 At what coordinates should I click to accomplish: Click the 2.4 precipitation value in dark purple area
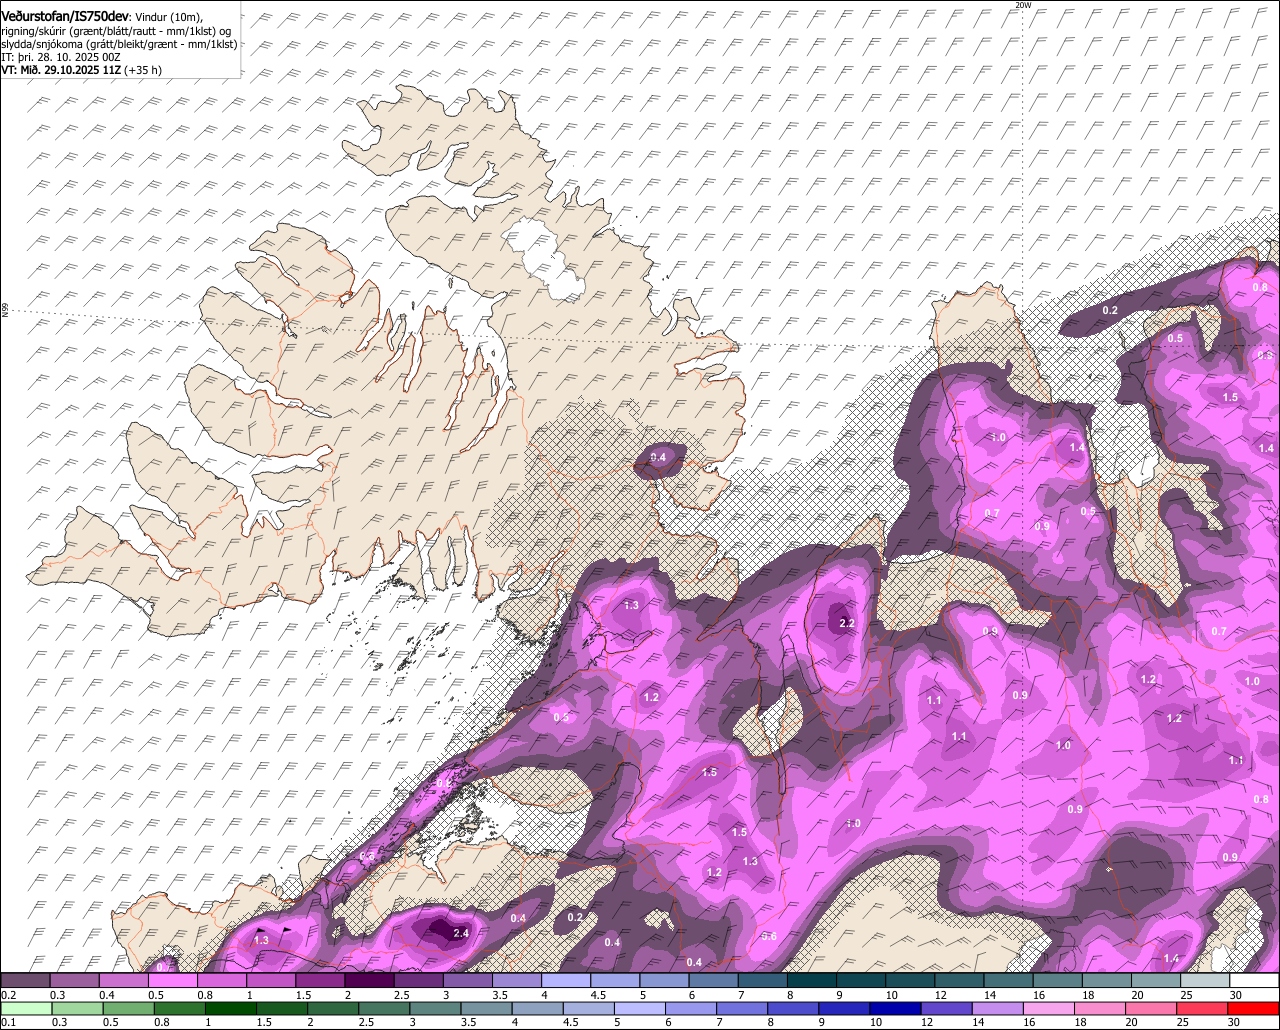461,933
